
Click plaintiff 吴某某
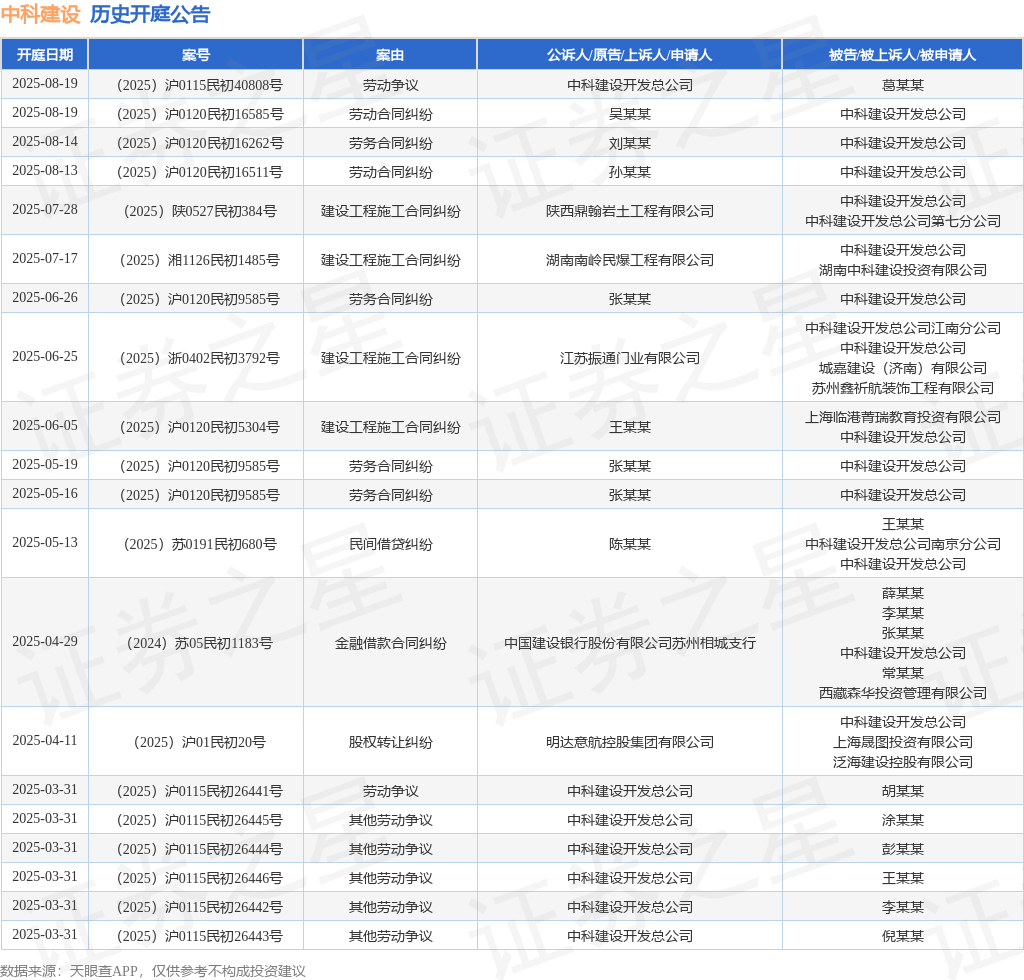point(630,114)
